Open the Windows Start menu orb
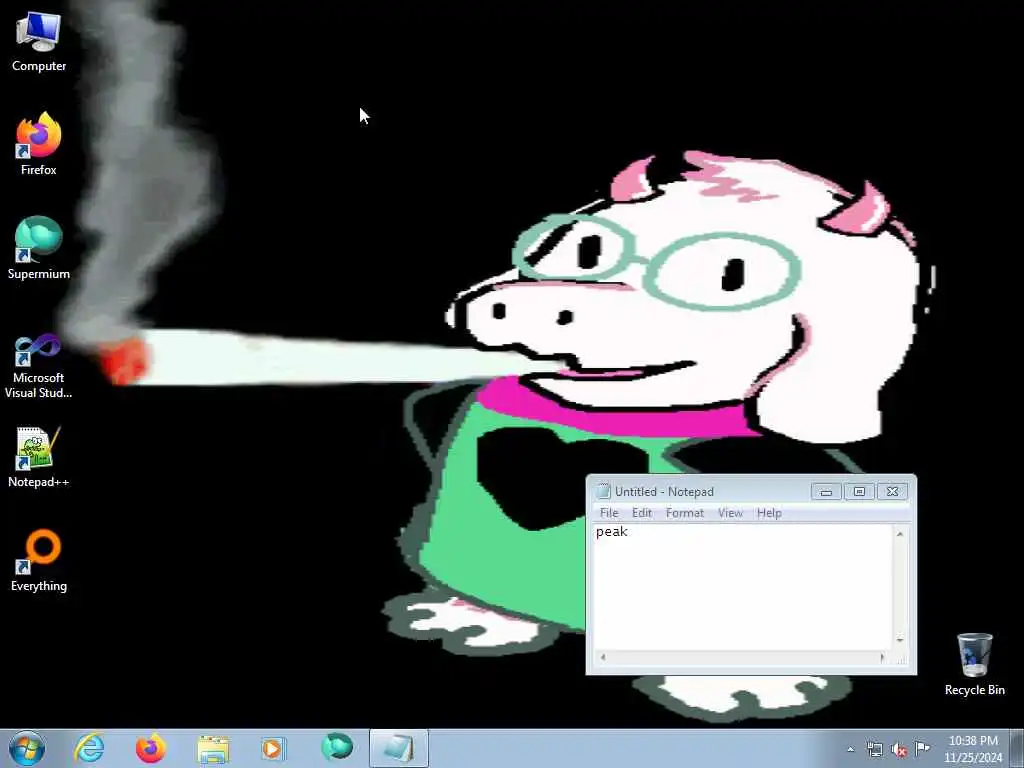The width and height of the screenshot is (1024, 768). pos(27,748)
